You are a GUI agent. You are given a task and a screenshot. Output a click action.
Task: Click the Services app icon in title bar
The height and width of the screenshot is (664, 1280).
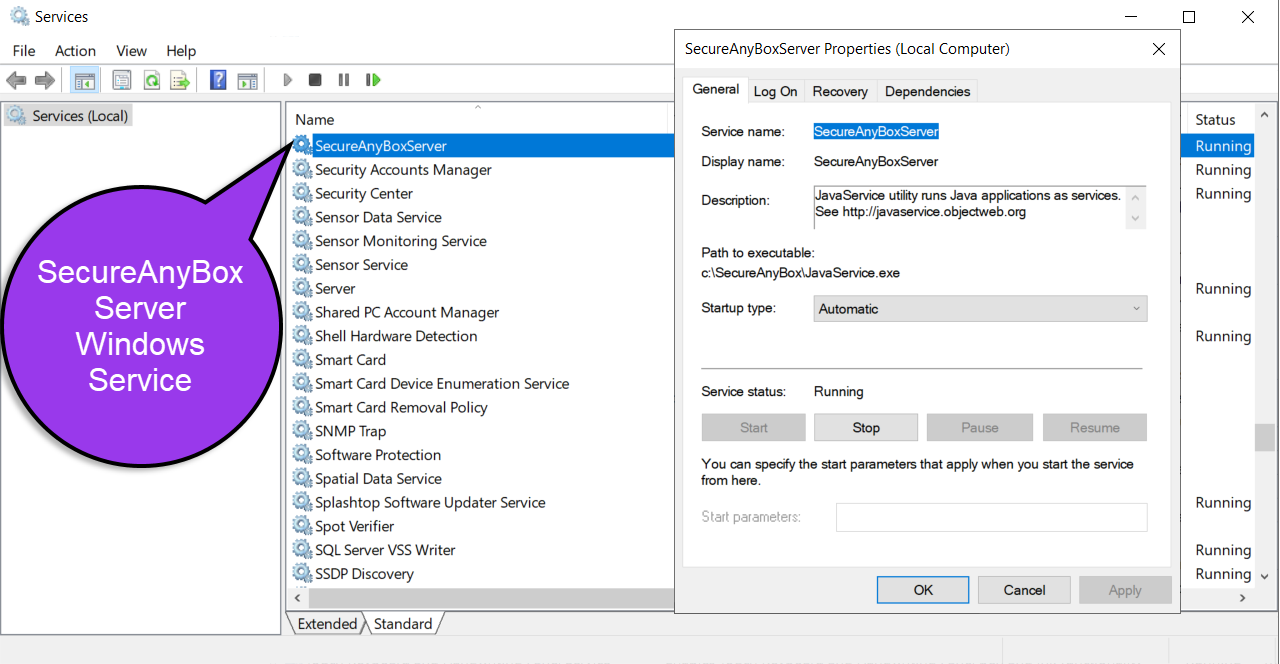tap(19, 16)
